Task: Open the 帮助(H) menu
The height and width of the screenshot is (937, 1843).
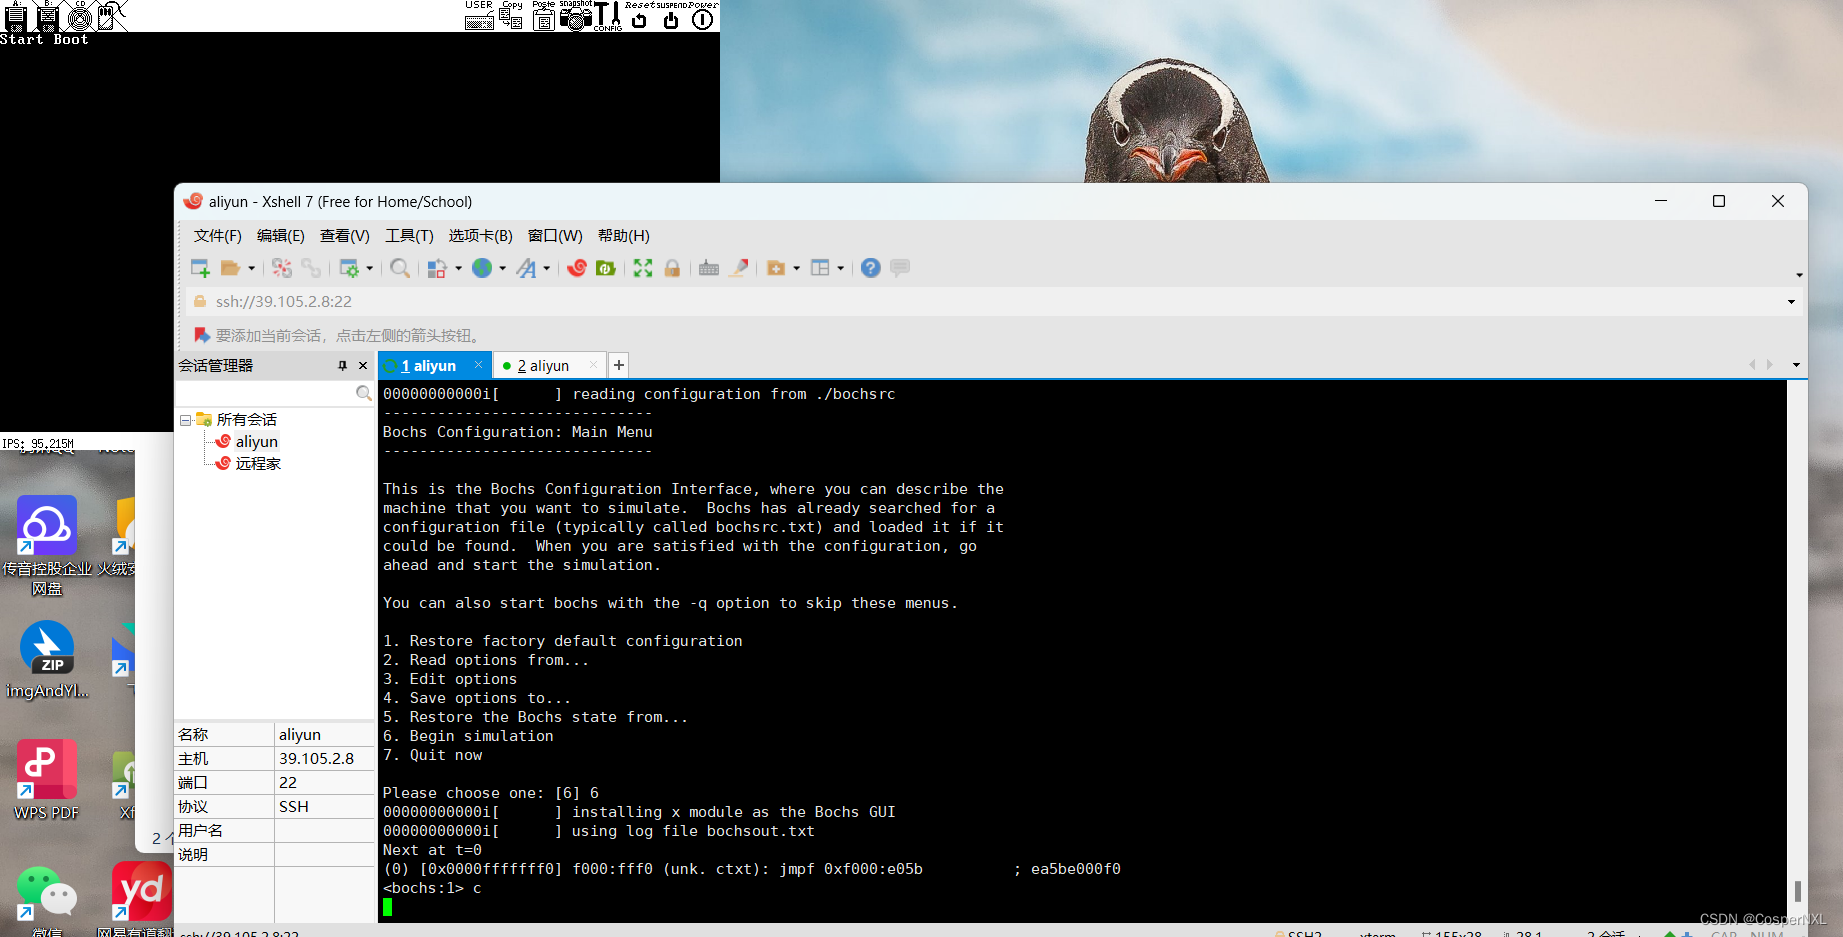Action: (623, 236)
